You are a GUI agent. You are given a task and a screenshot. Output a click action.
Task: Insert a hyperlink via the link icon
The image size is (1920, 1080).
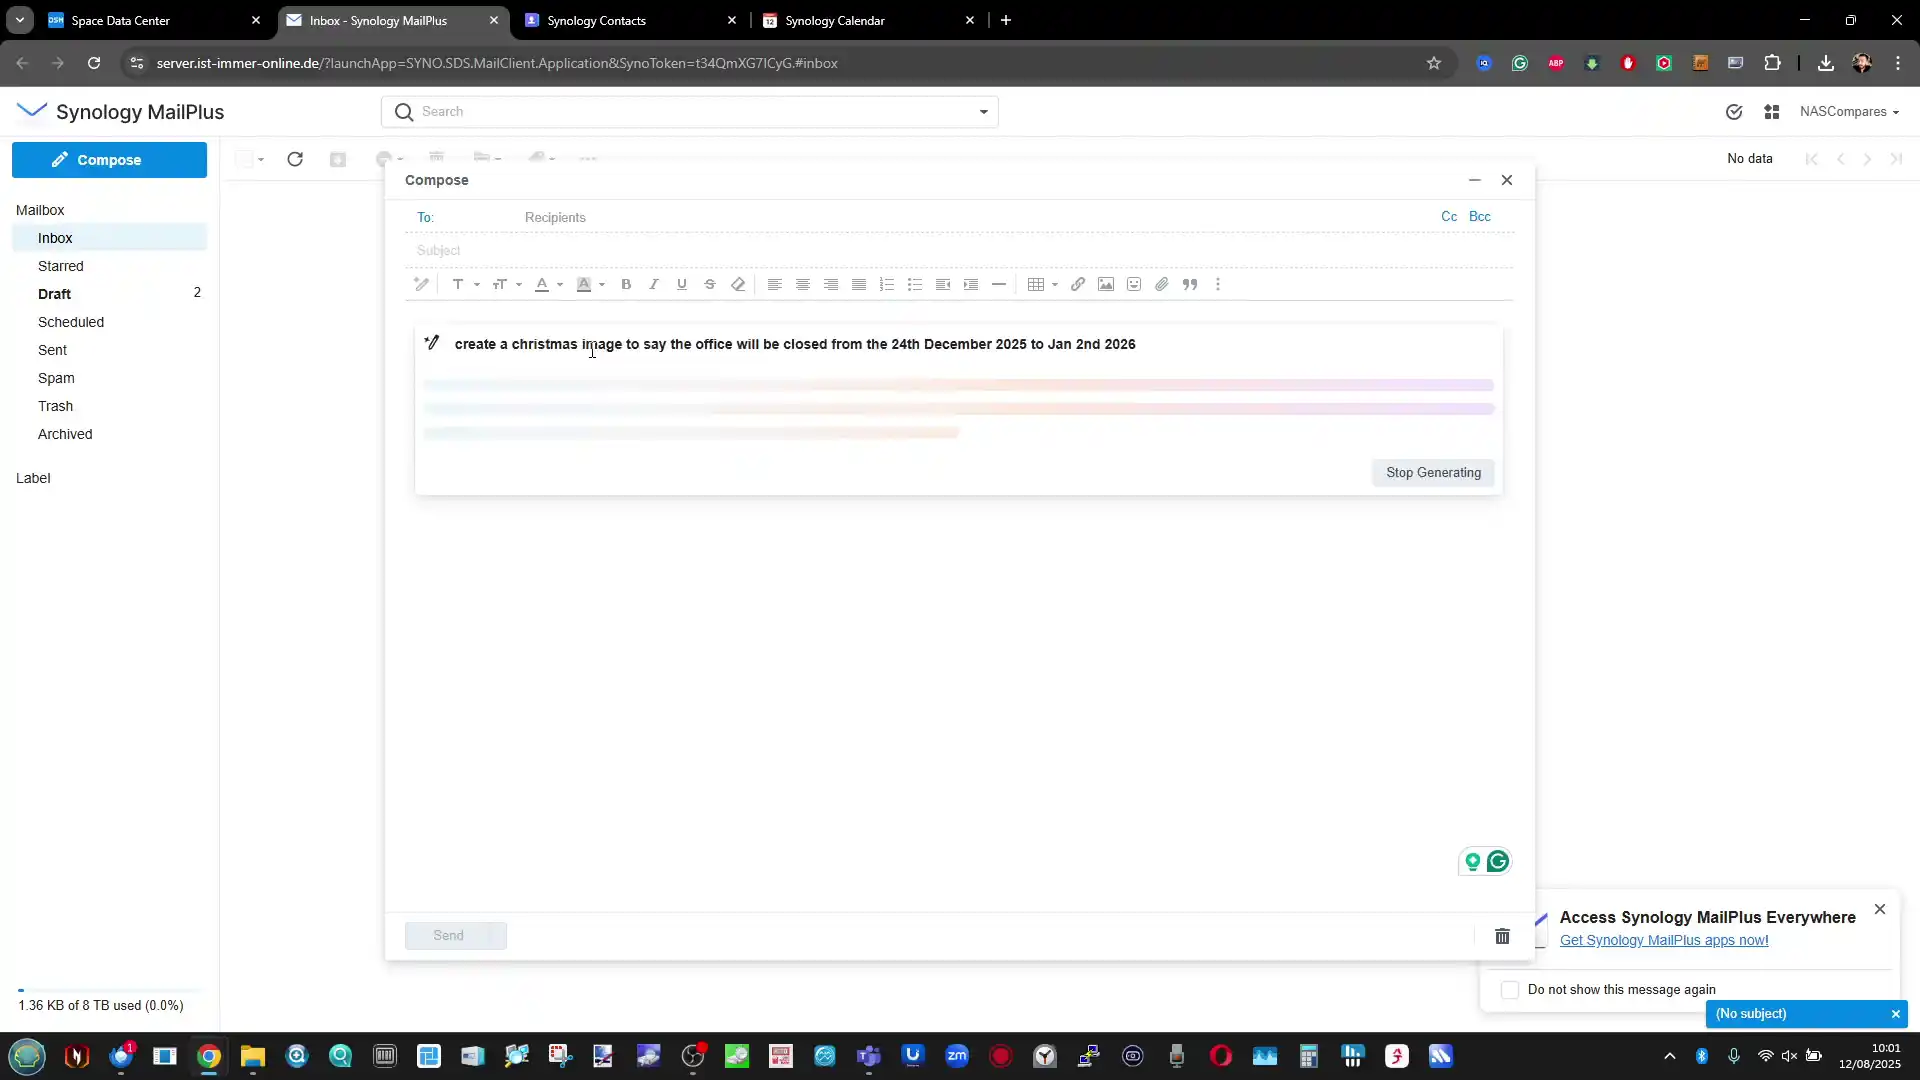coord(1078,285)
